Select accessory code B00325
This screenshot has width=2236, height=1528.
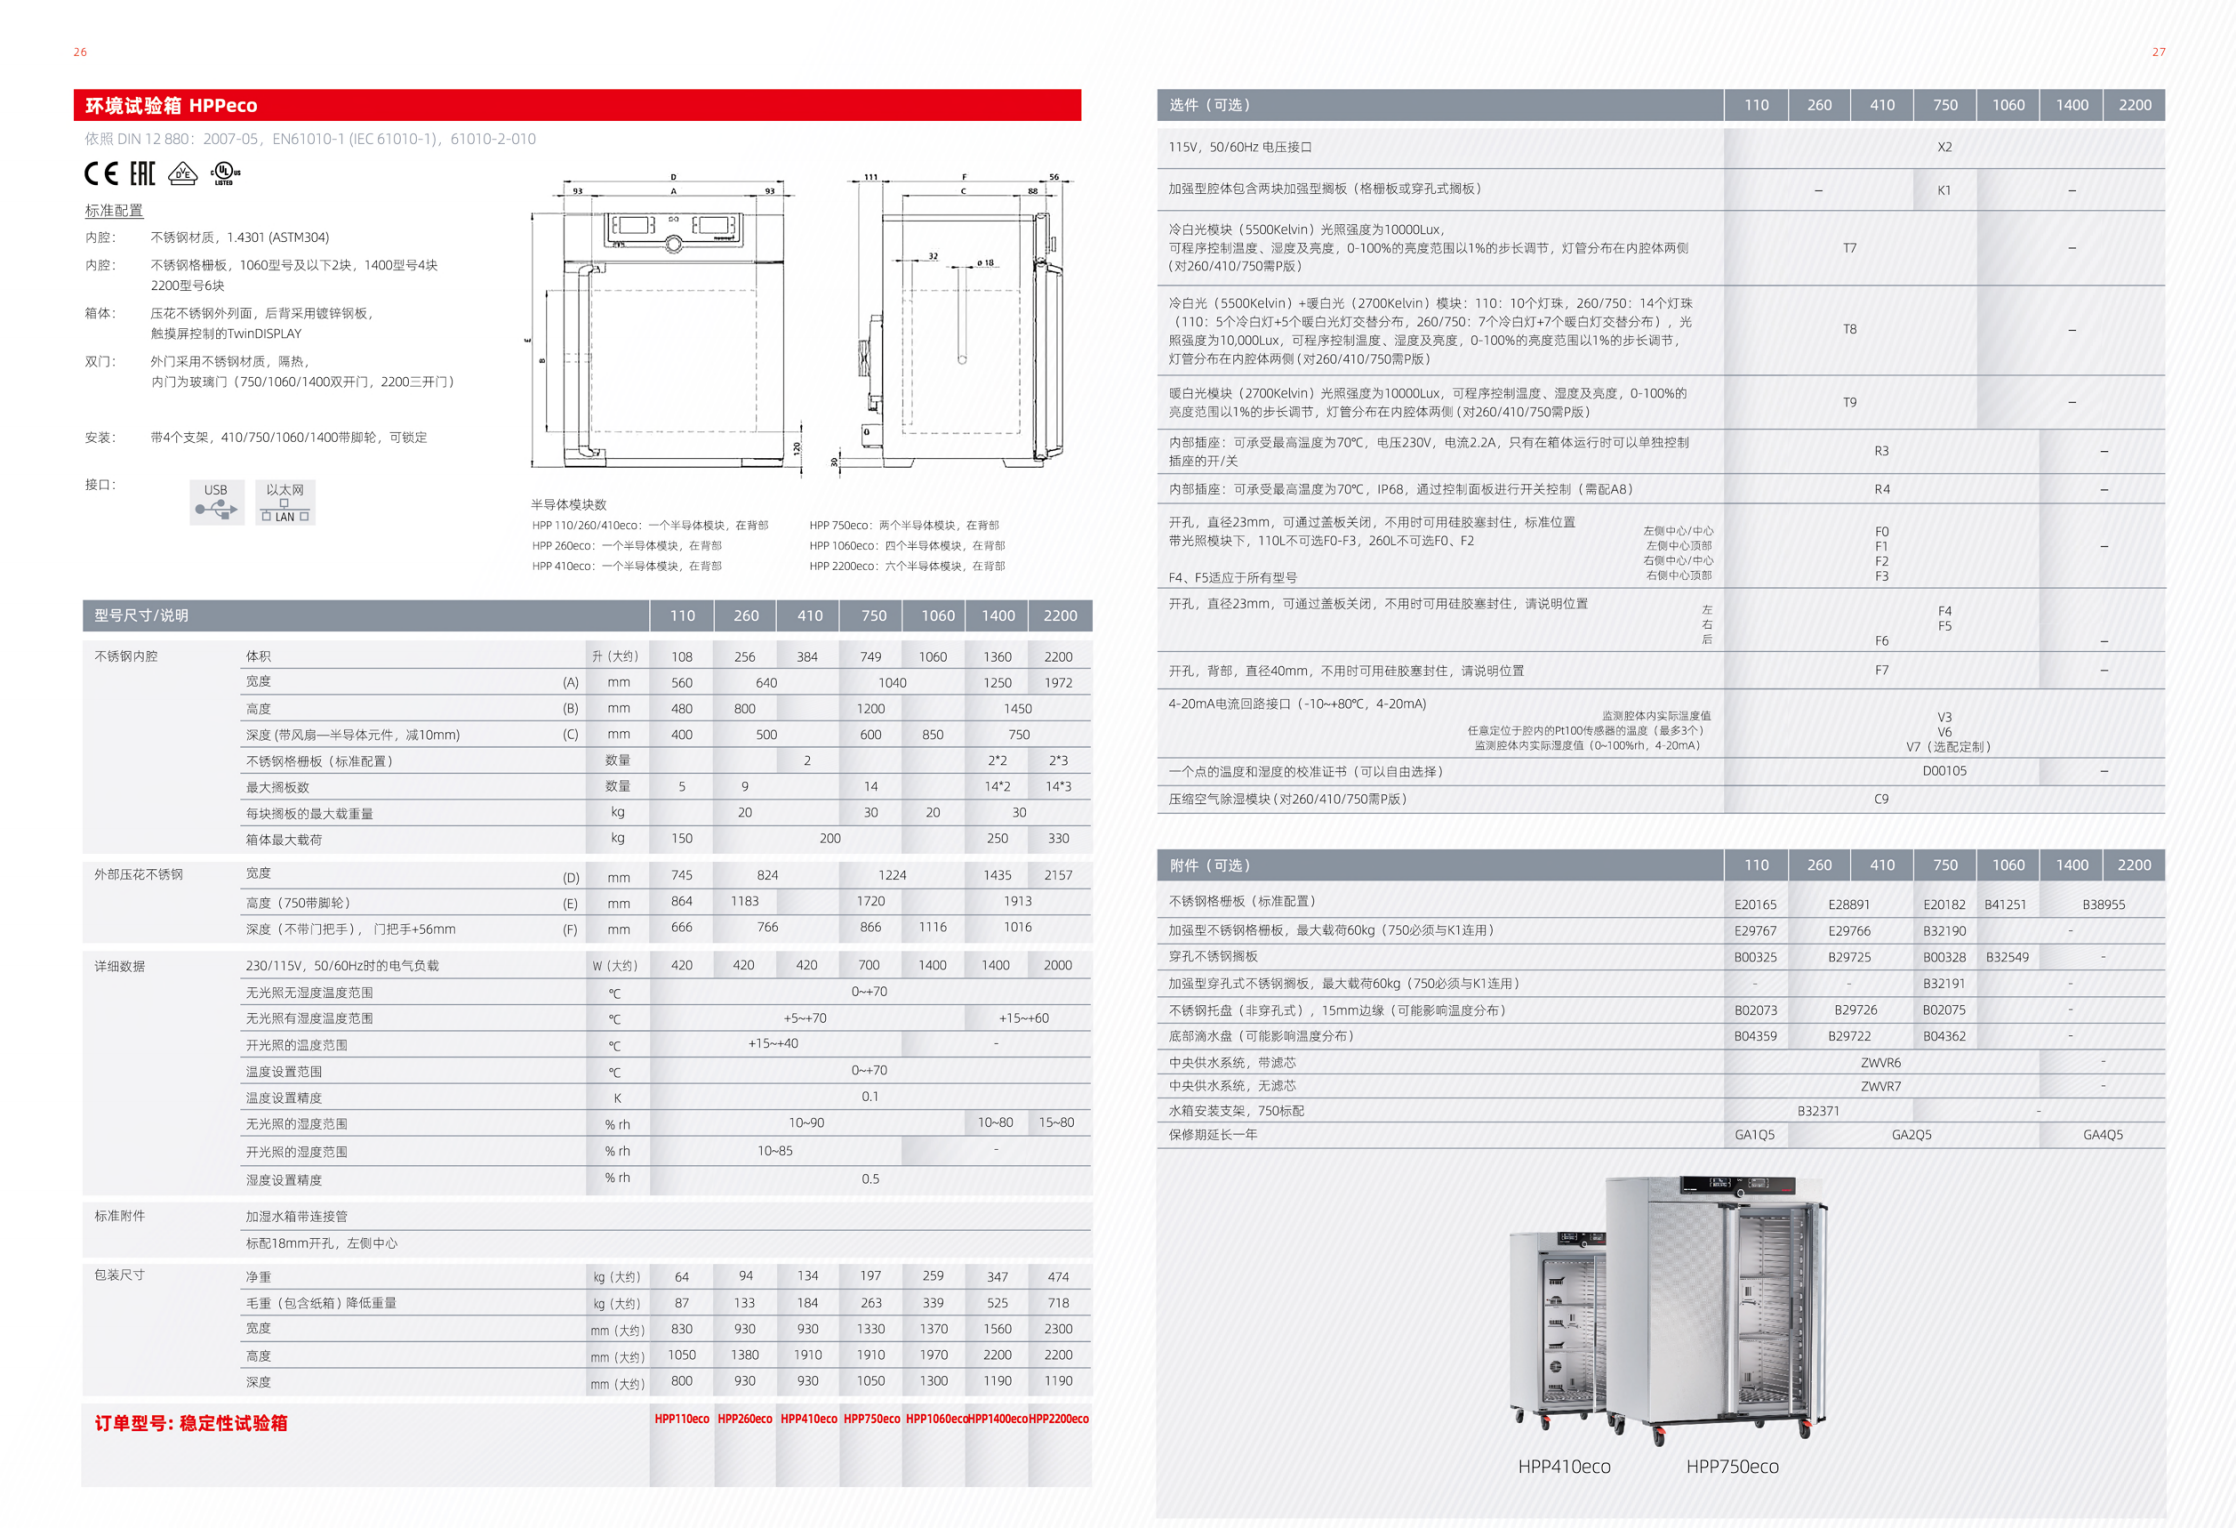click(1755, 957)
